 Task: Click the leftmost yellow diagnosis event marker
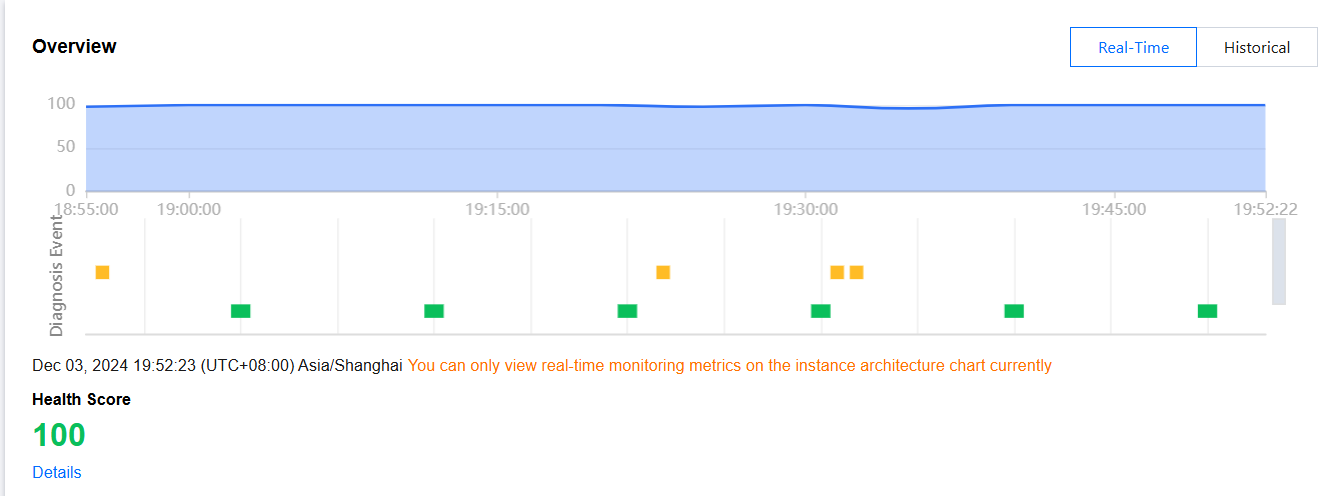(102, 272)
